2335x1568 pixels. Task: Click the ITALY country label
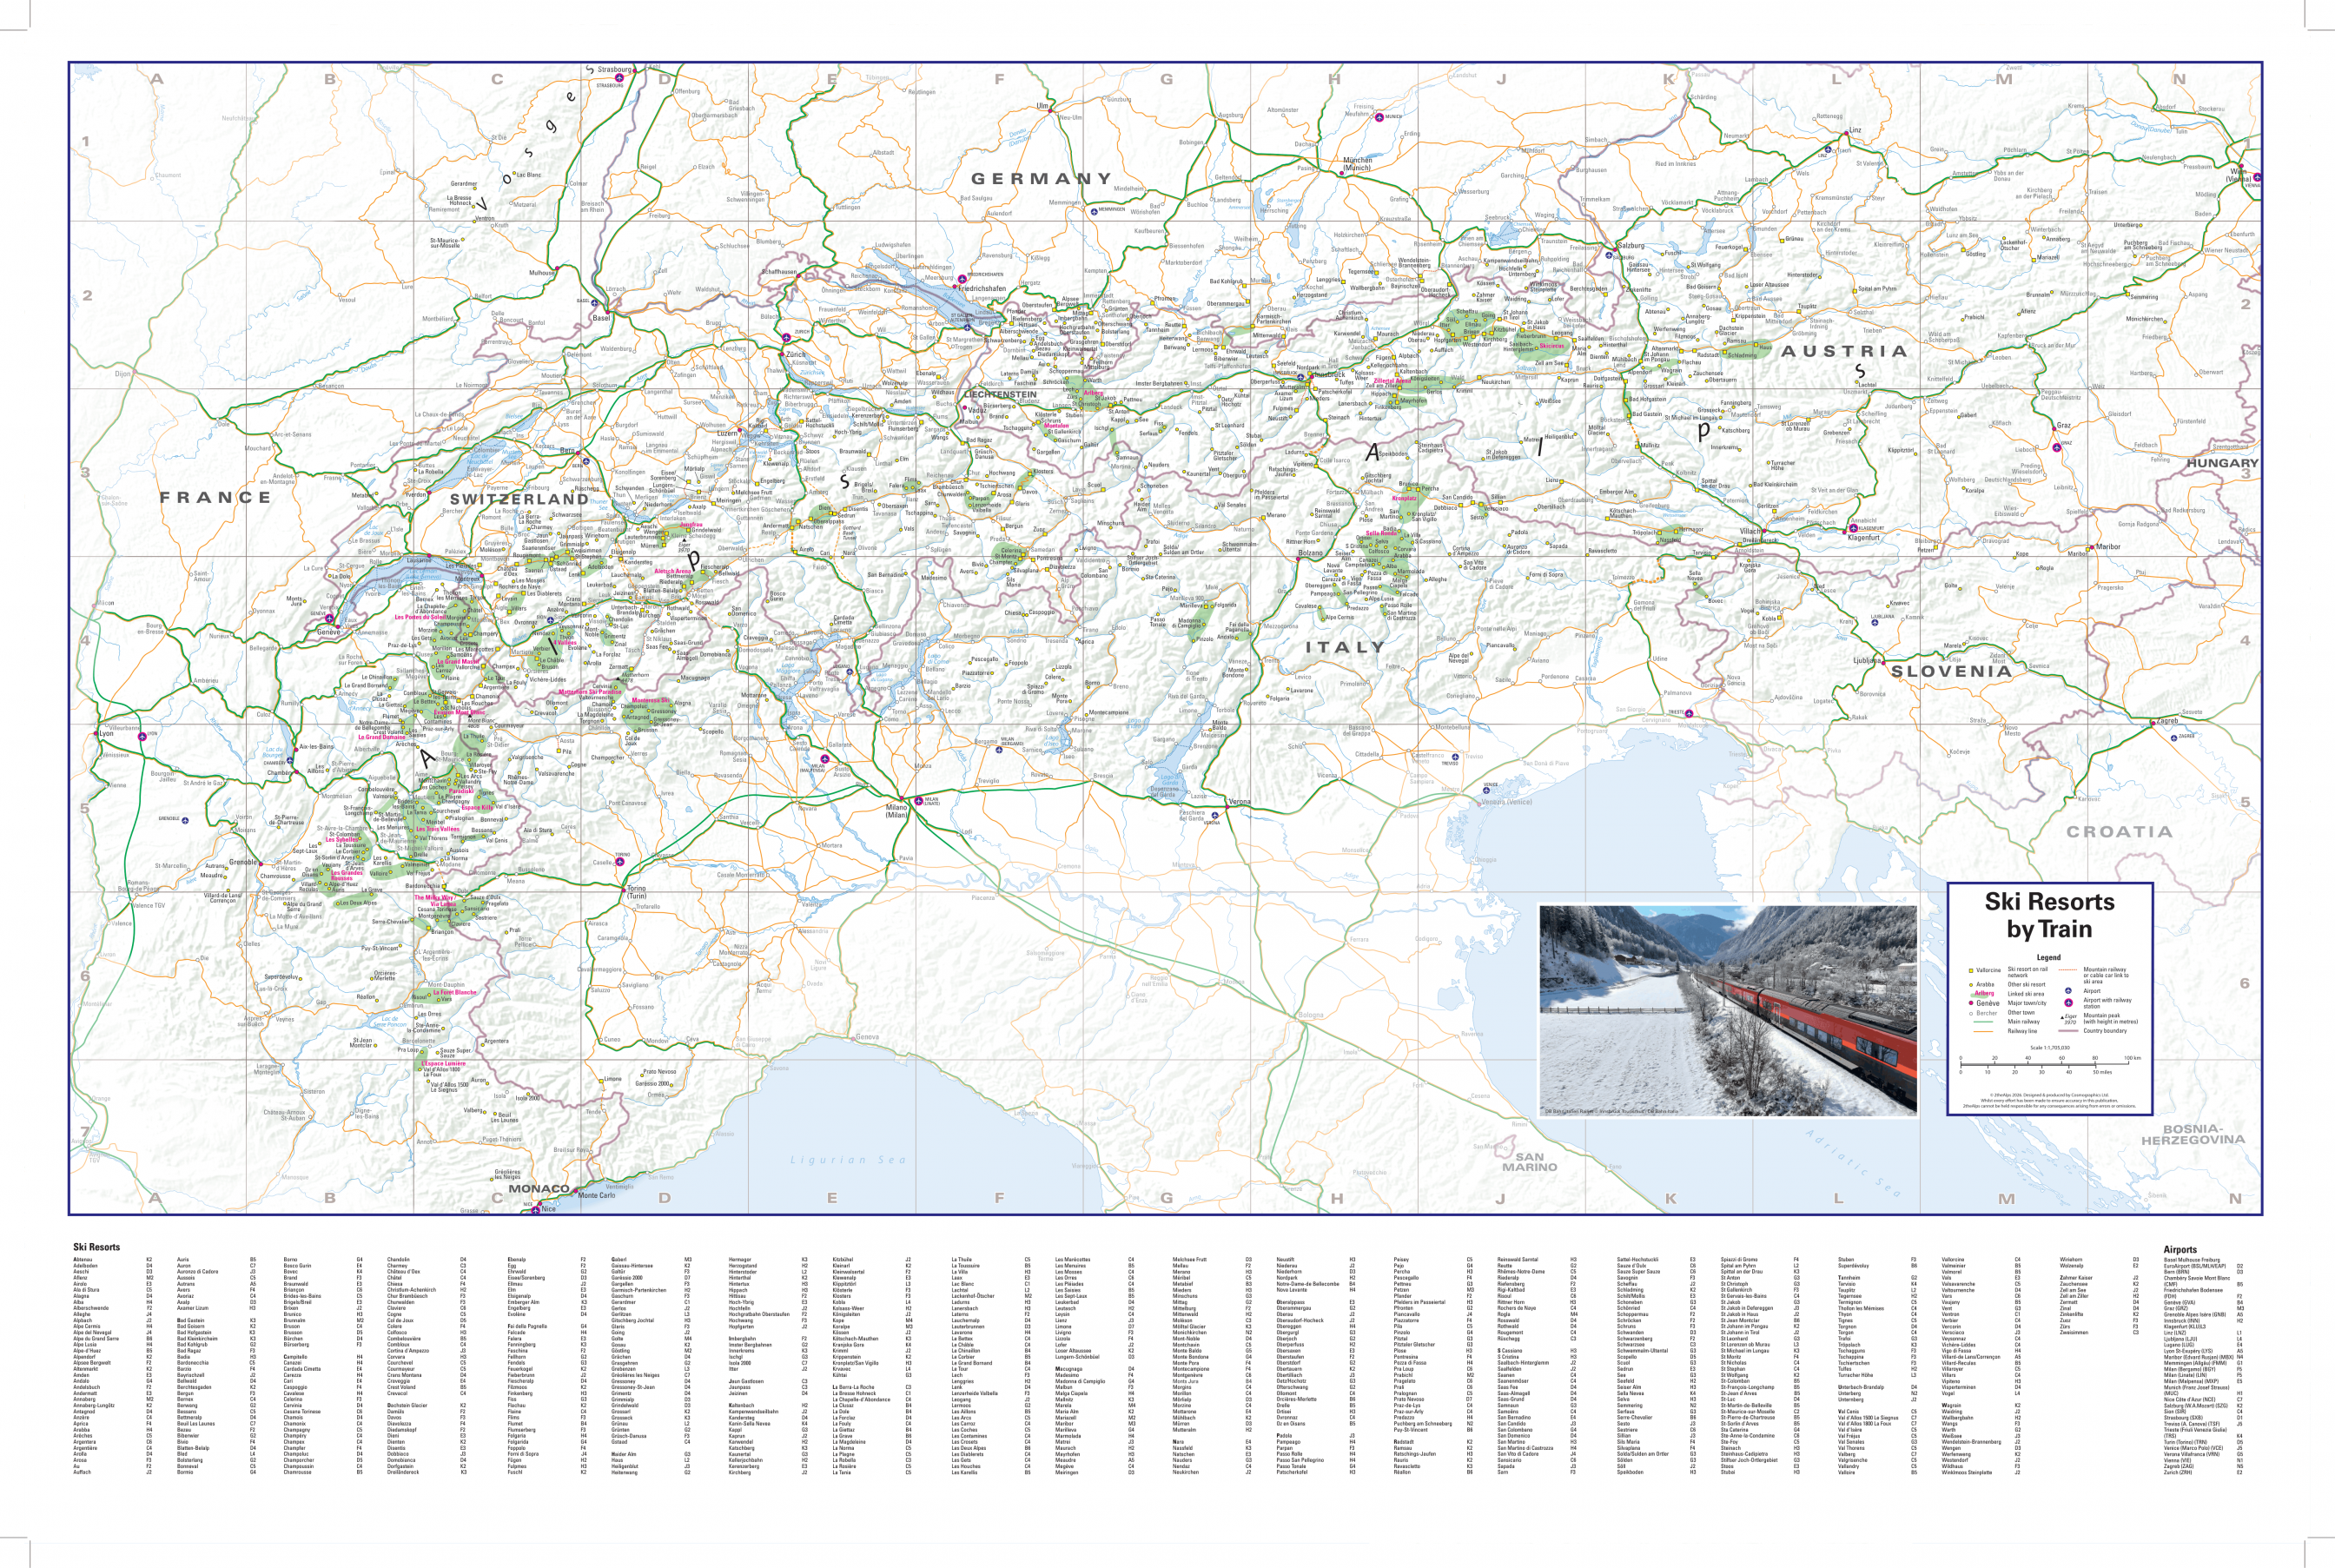tap(1345, 647)
